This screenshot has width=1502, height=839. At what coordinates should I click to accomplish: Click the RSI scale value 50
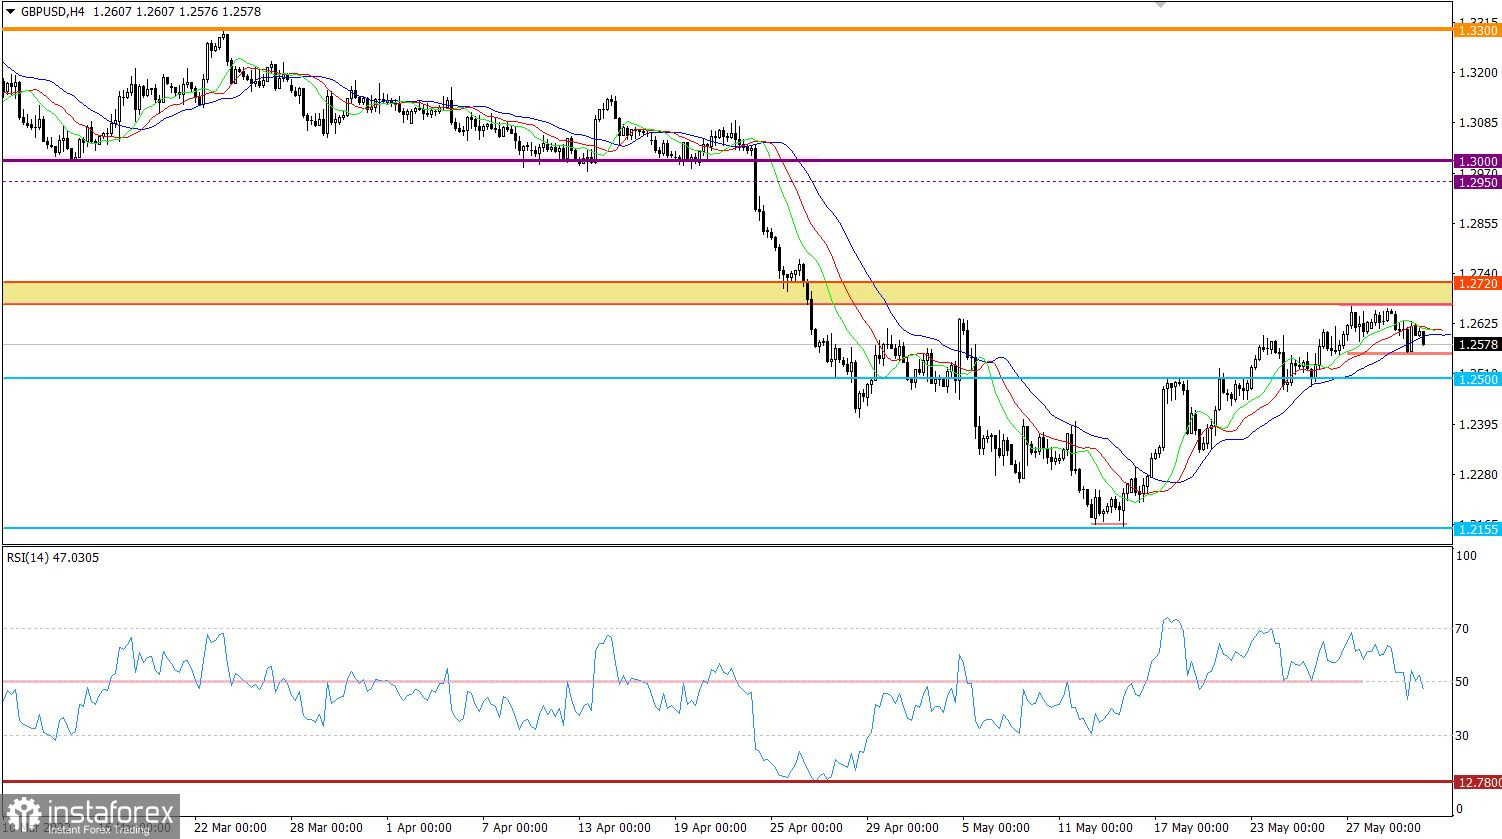click(x=1462, y=682)
